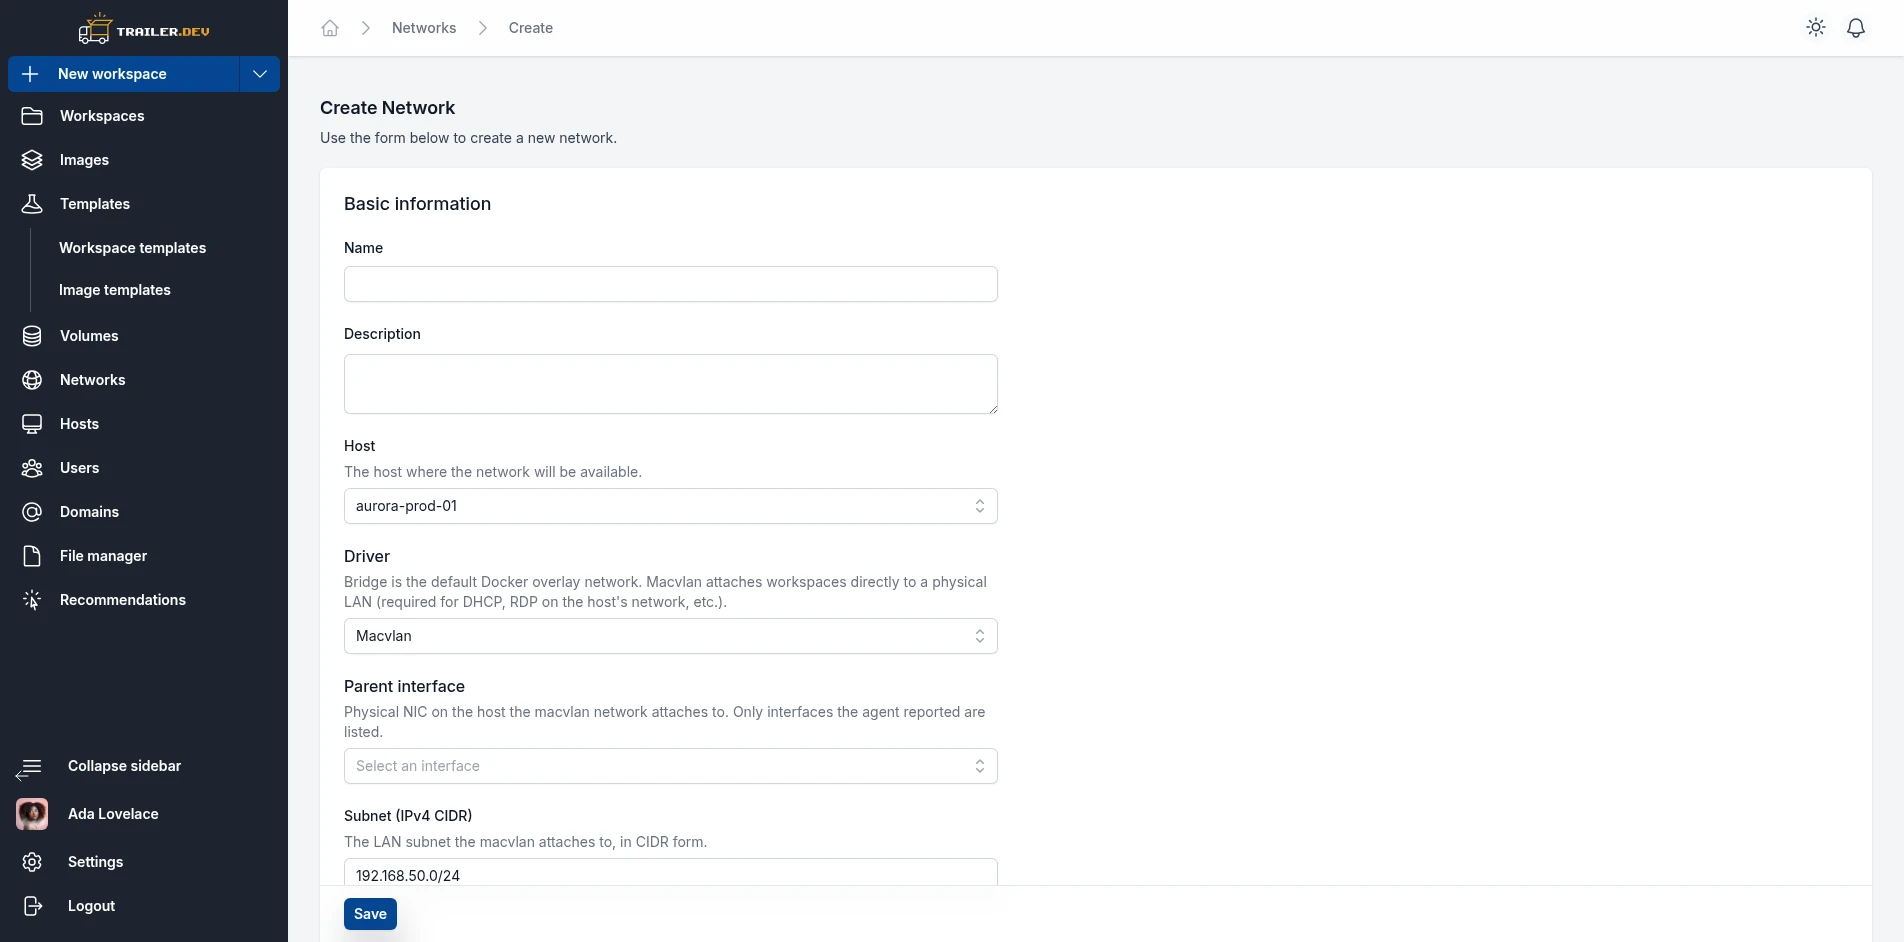Open the Driver dropdown showing Macvlan
The image size is (1904, 942).
pyautogui.click(x=671, y=636)
